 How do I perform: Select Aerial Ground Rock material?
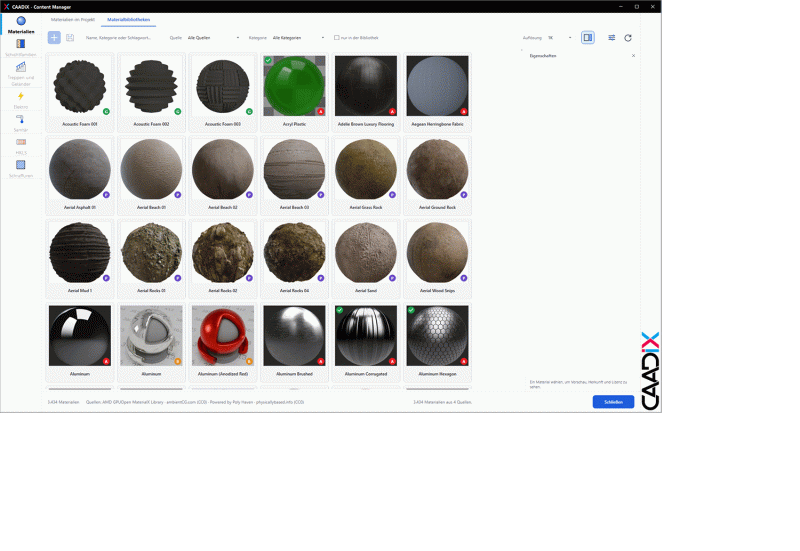click(x=437, y=175)
